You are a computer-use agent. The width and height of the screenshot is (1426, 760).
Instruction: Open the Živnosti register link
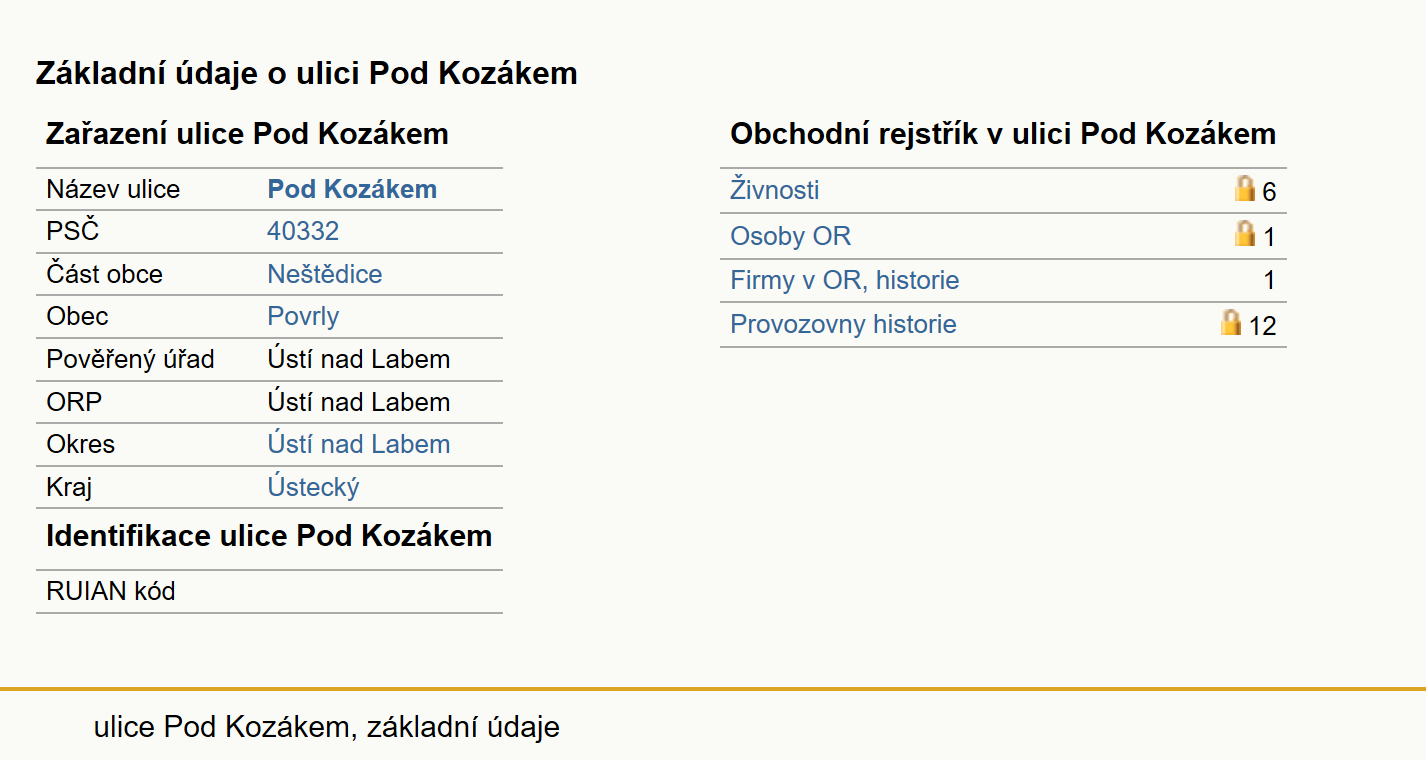(775, 190)
